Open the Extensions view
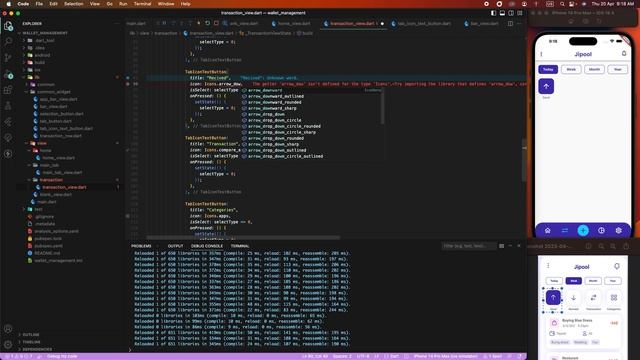 tap(8, 90)
